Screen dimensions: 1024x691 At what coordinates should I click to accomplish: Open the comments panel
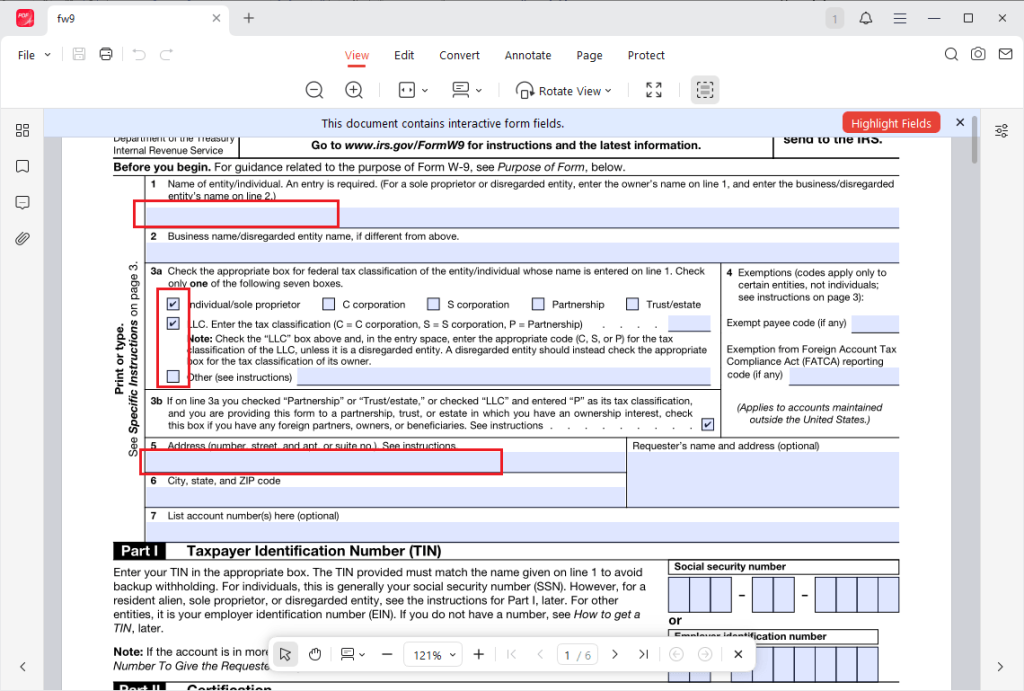pyautogui.click(x=22, y=202)
